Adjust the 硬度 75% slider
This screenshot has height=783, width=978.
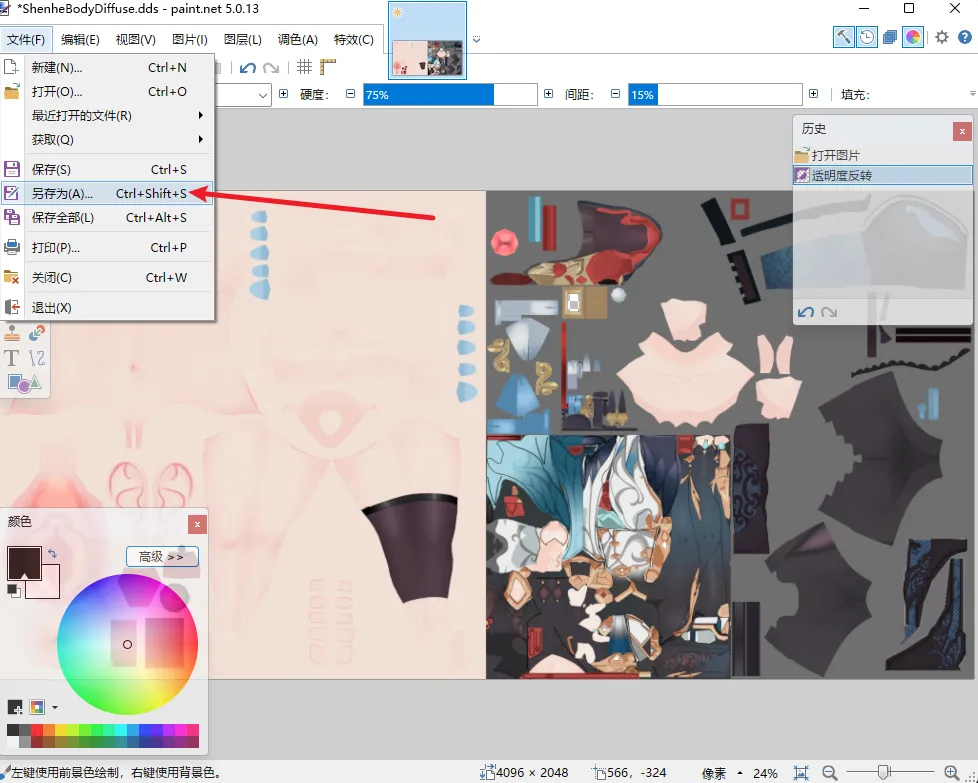[450, 95]
